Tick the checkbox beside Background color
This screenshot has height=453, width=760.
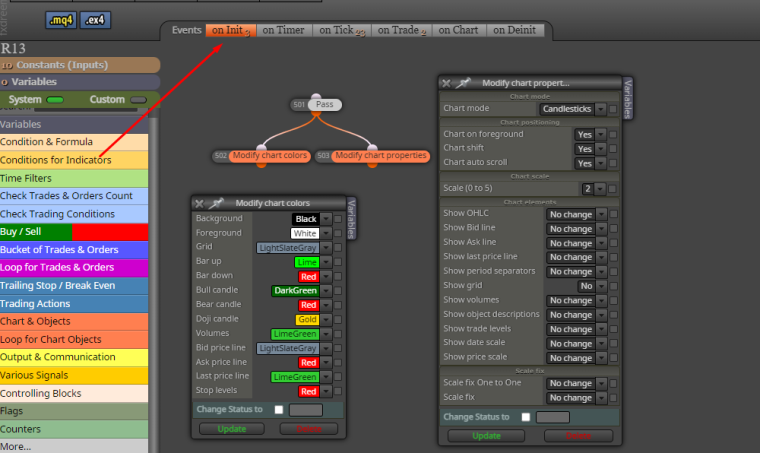pos(338,219)
